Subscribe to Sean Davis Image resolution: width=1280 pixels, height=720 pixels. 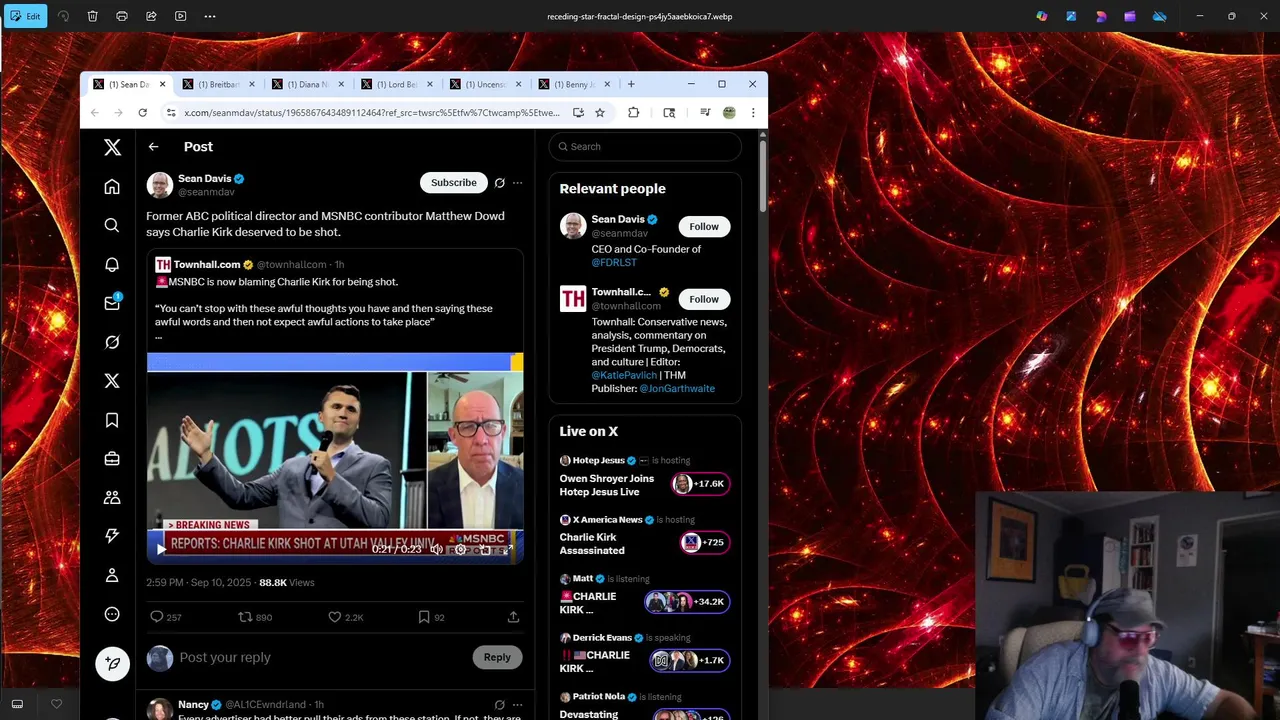click(453, 183)
